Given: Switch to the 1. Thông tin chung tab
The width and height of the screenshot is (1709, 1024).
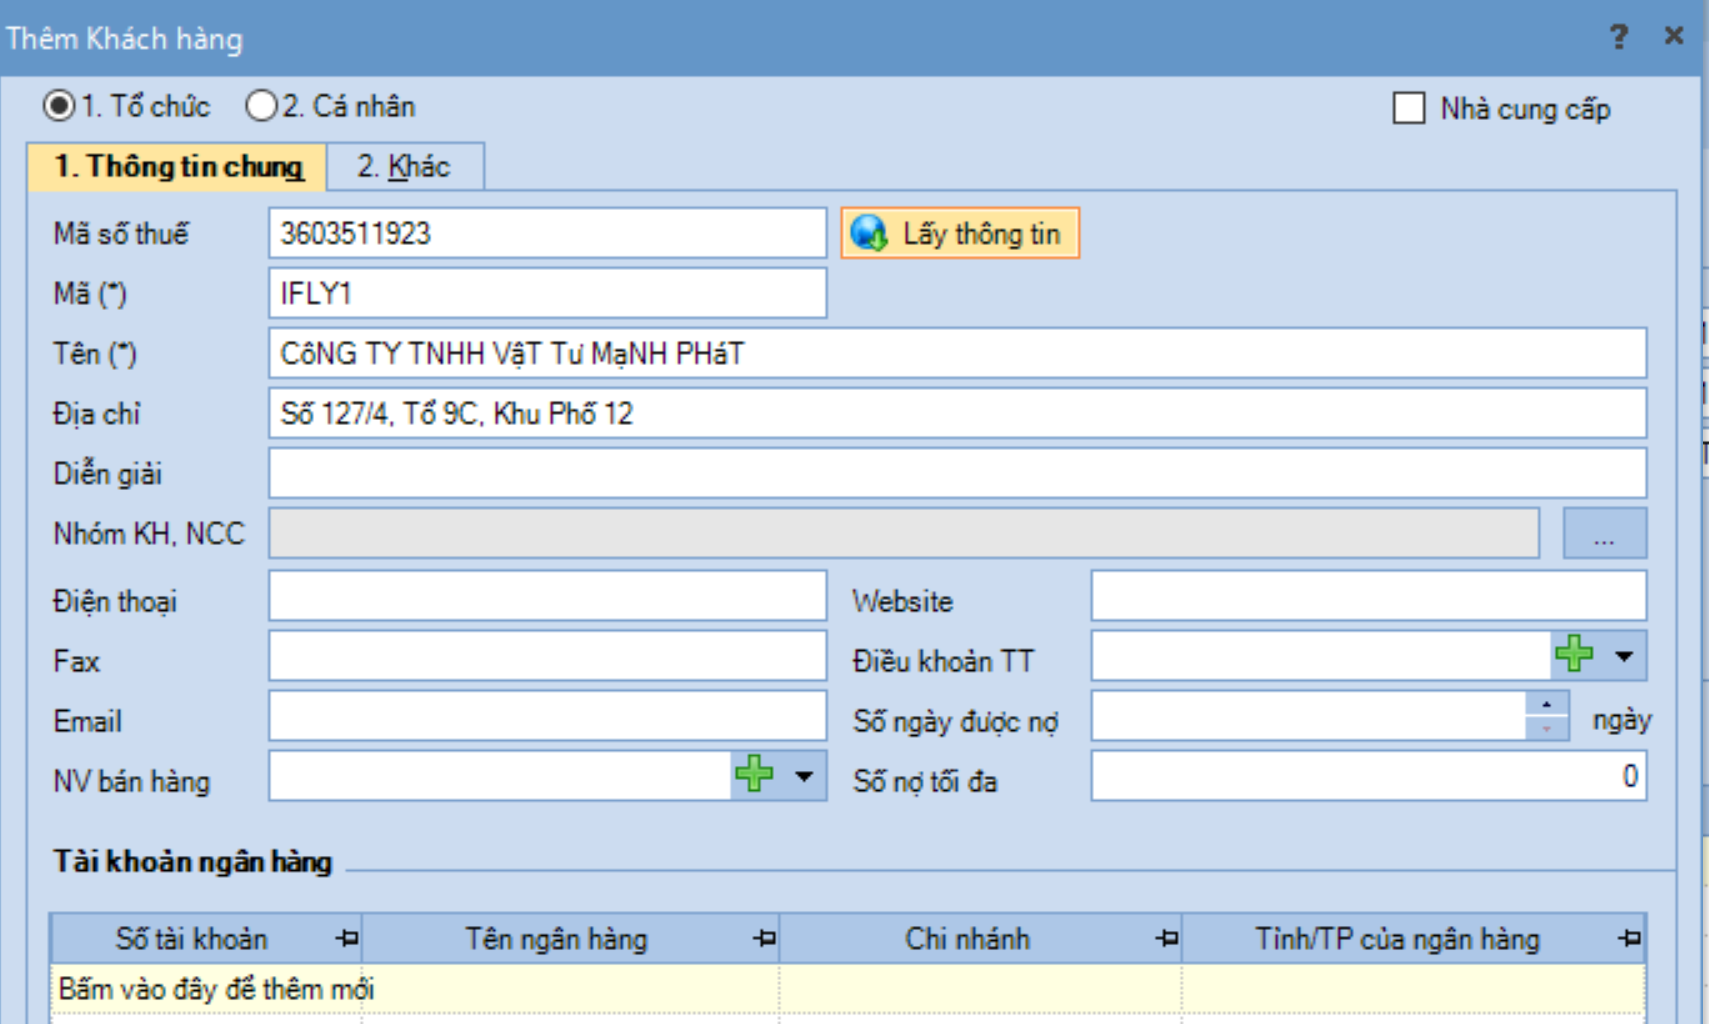Looking at the screenshot, I should [x=177, y=166].
